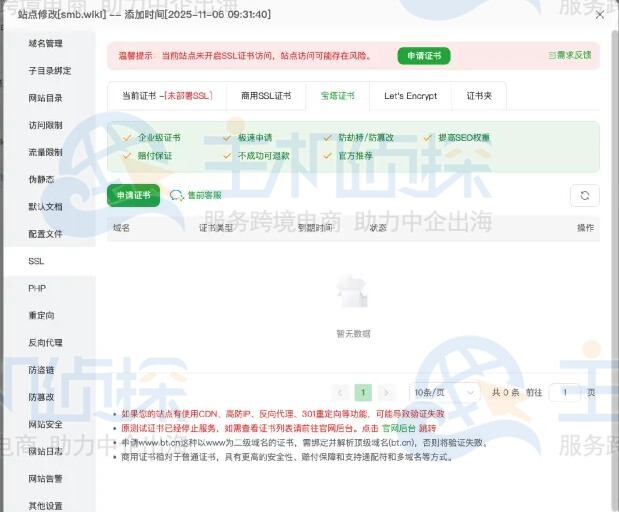Open PHP settings
The image size is (619, 512).
coord(37,288)
